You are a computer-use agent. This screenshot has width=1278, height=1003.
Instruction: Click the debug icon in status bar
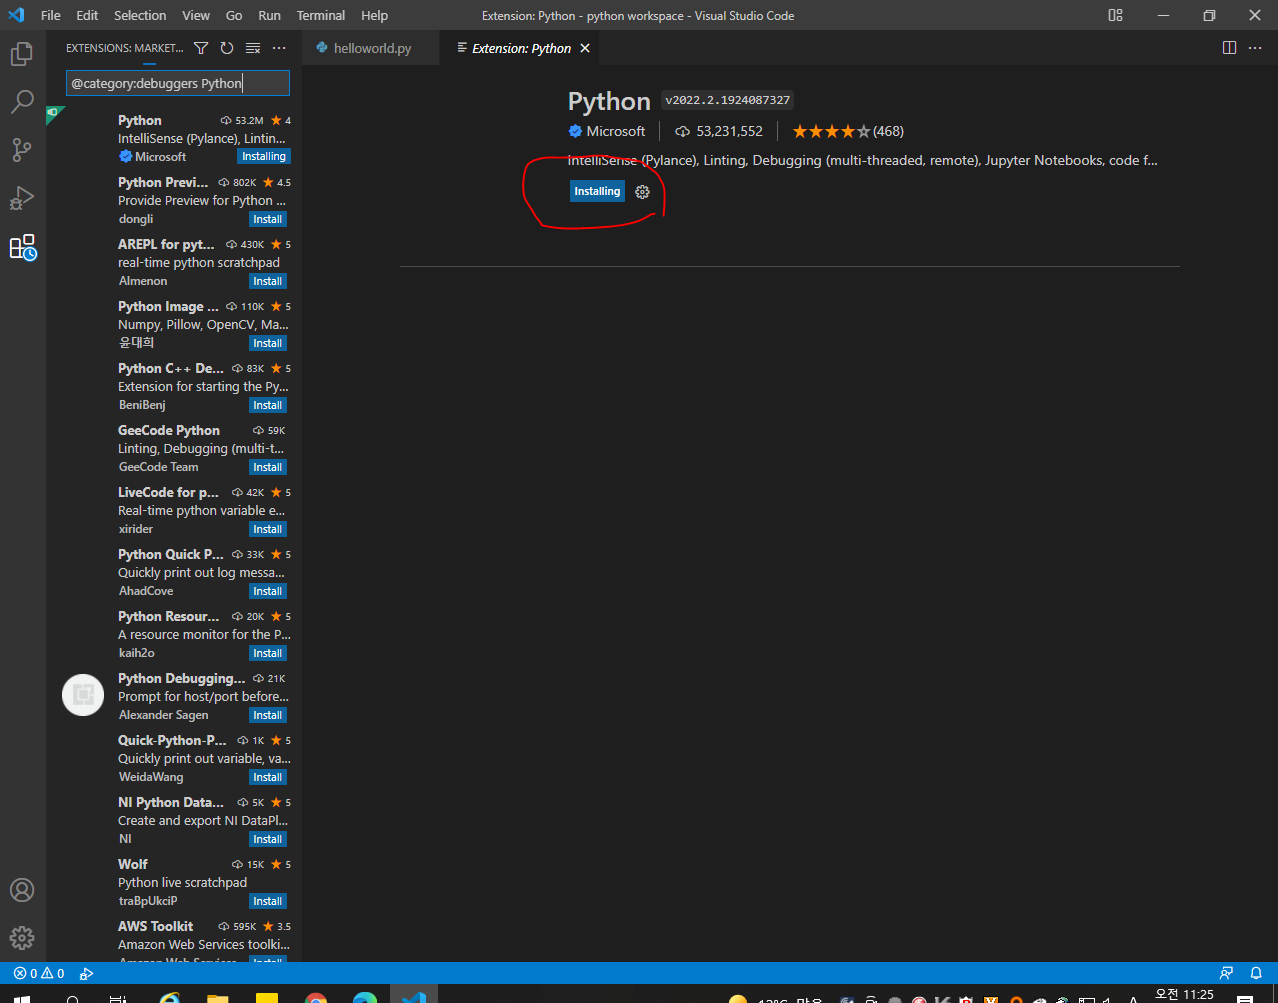pyautogui.click(x=87, y=973)
